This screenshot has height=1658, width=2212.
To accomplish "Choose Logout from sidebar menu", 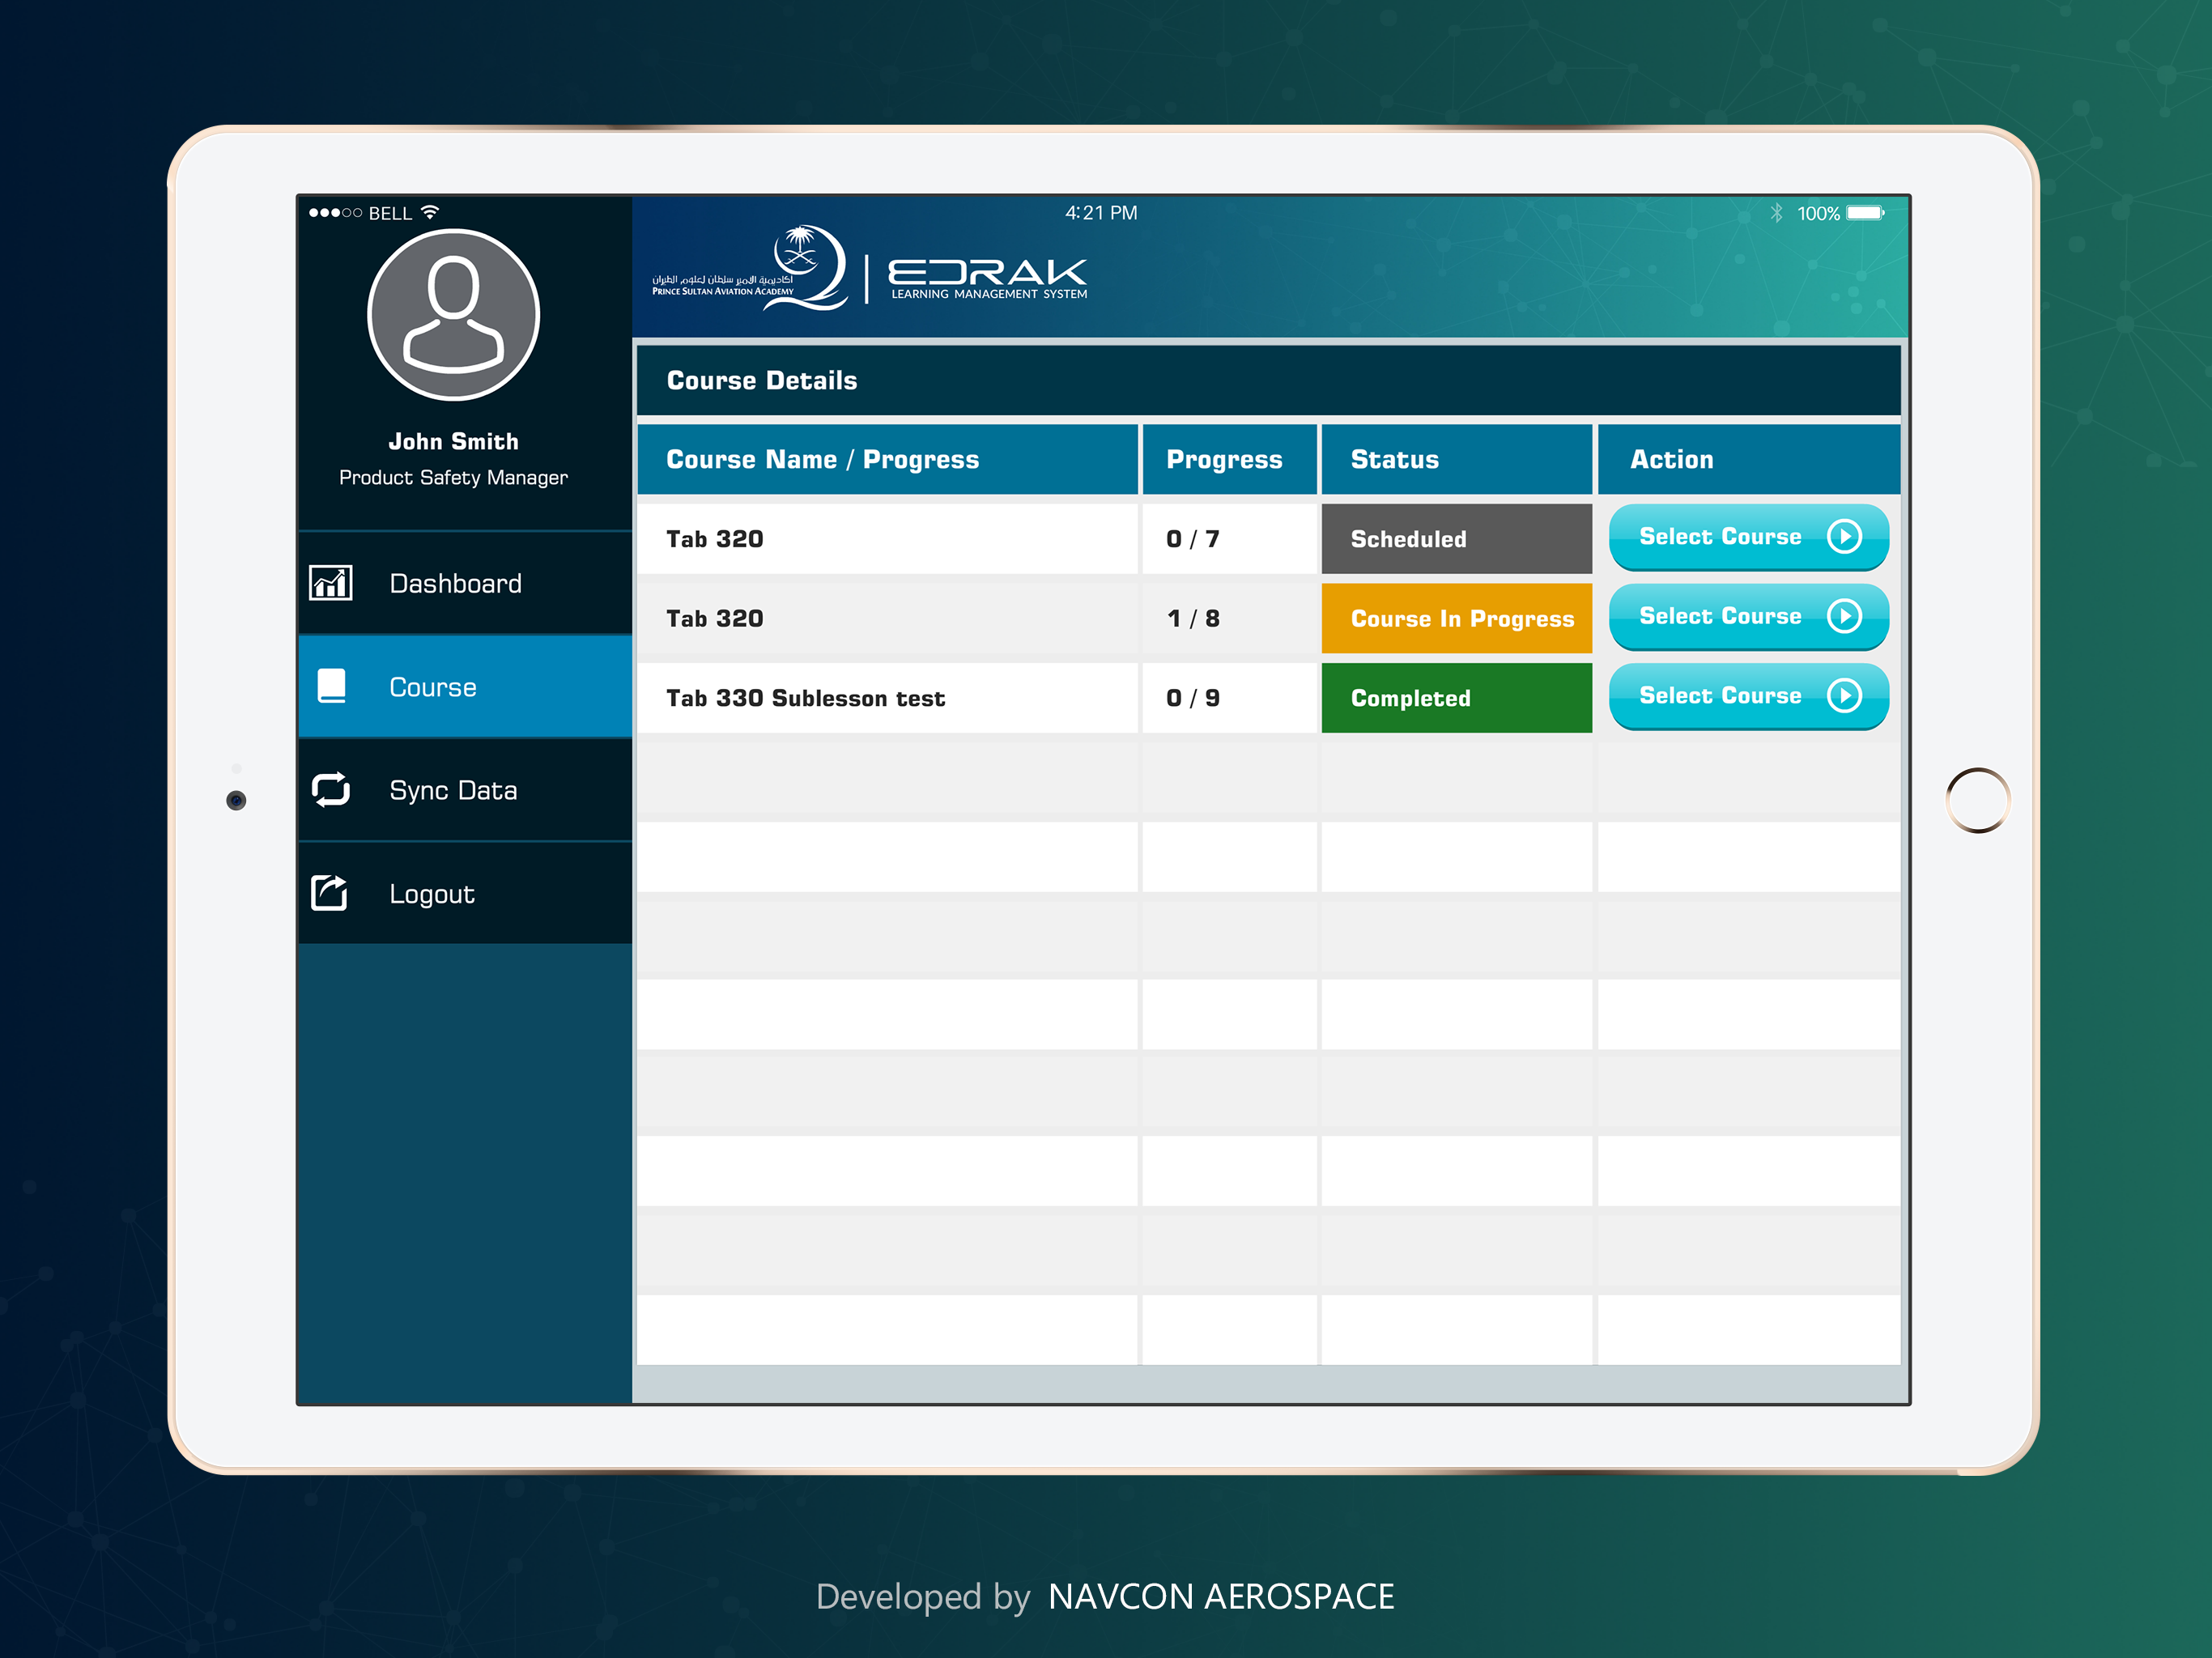I will click(x=432, y=894).
